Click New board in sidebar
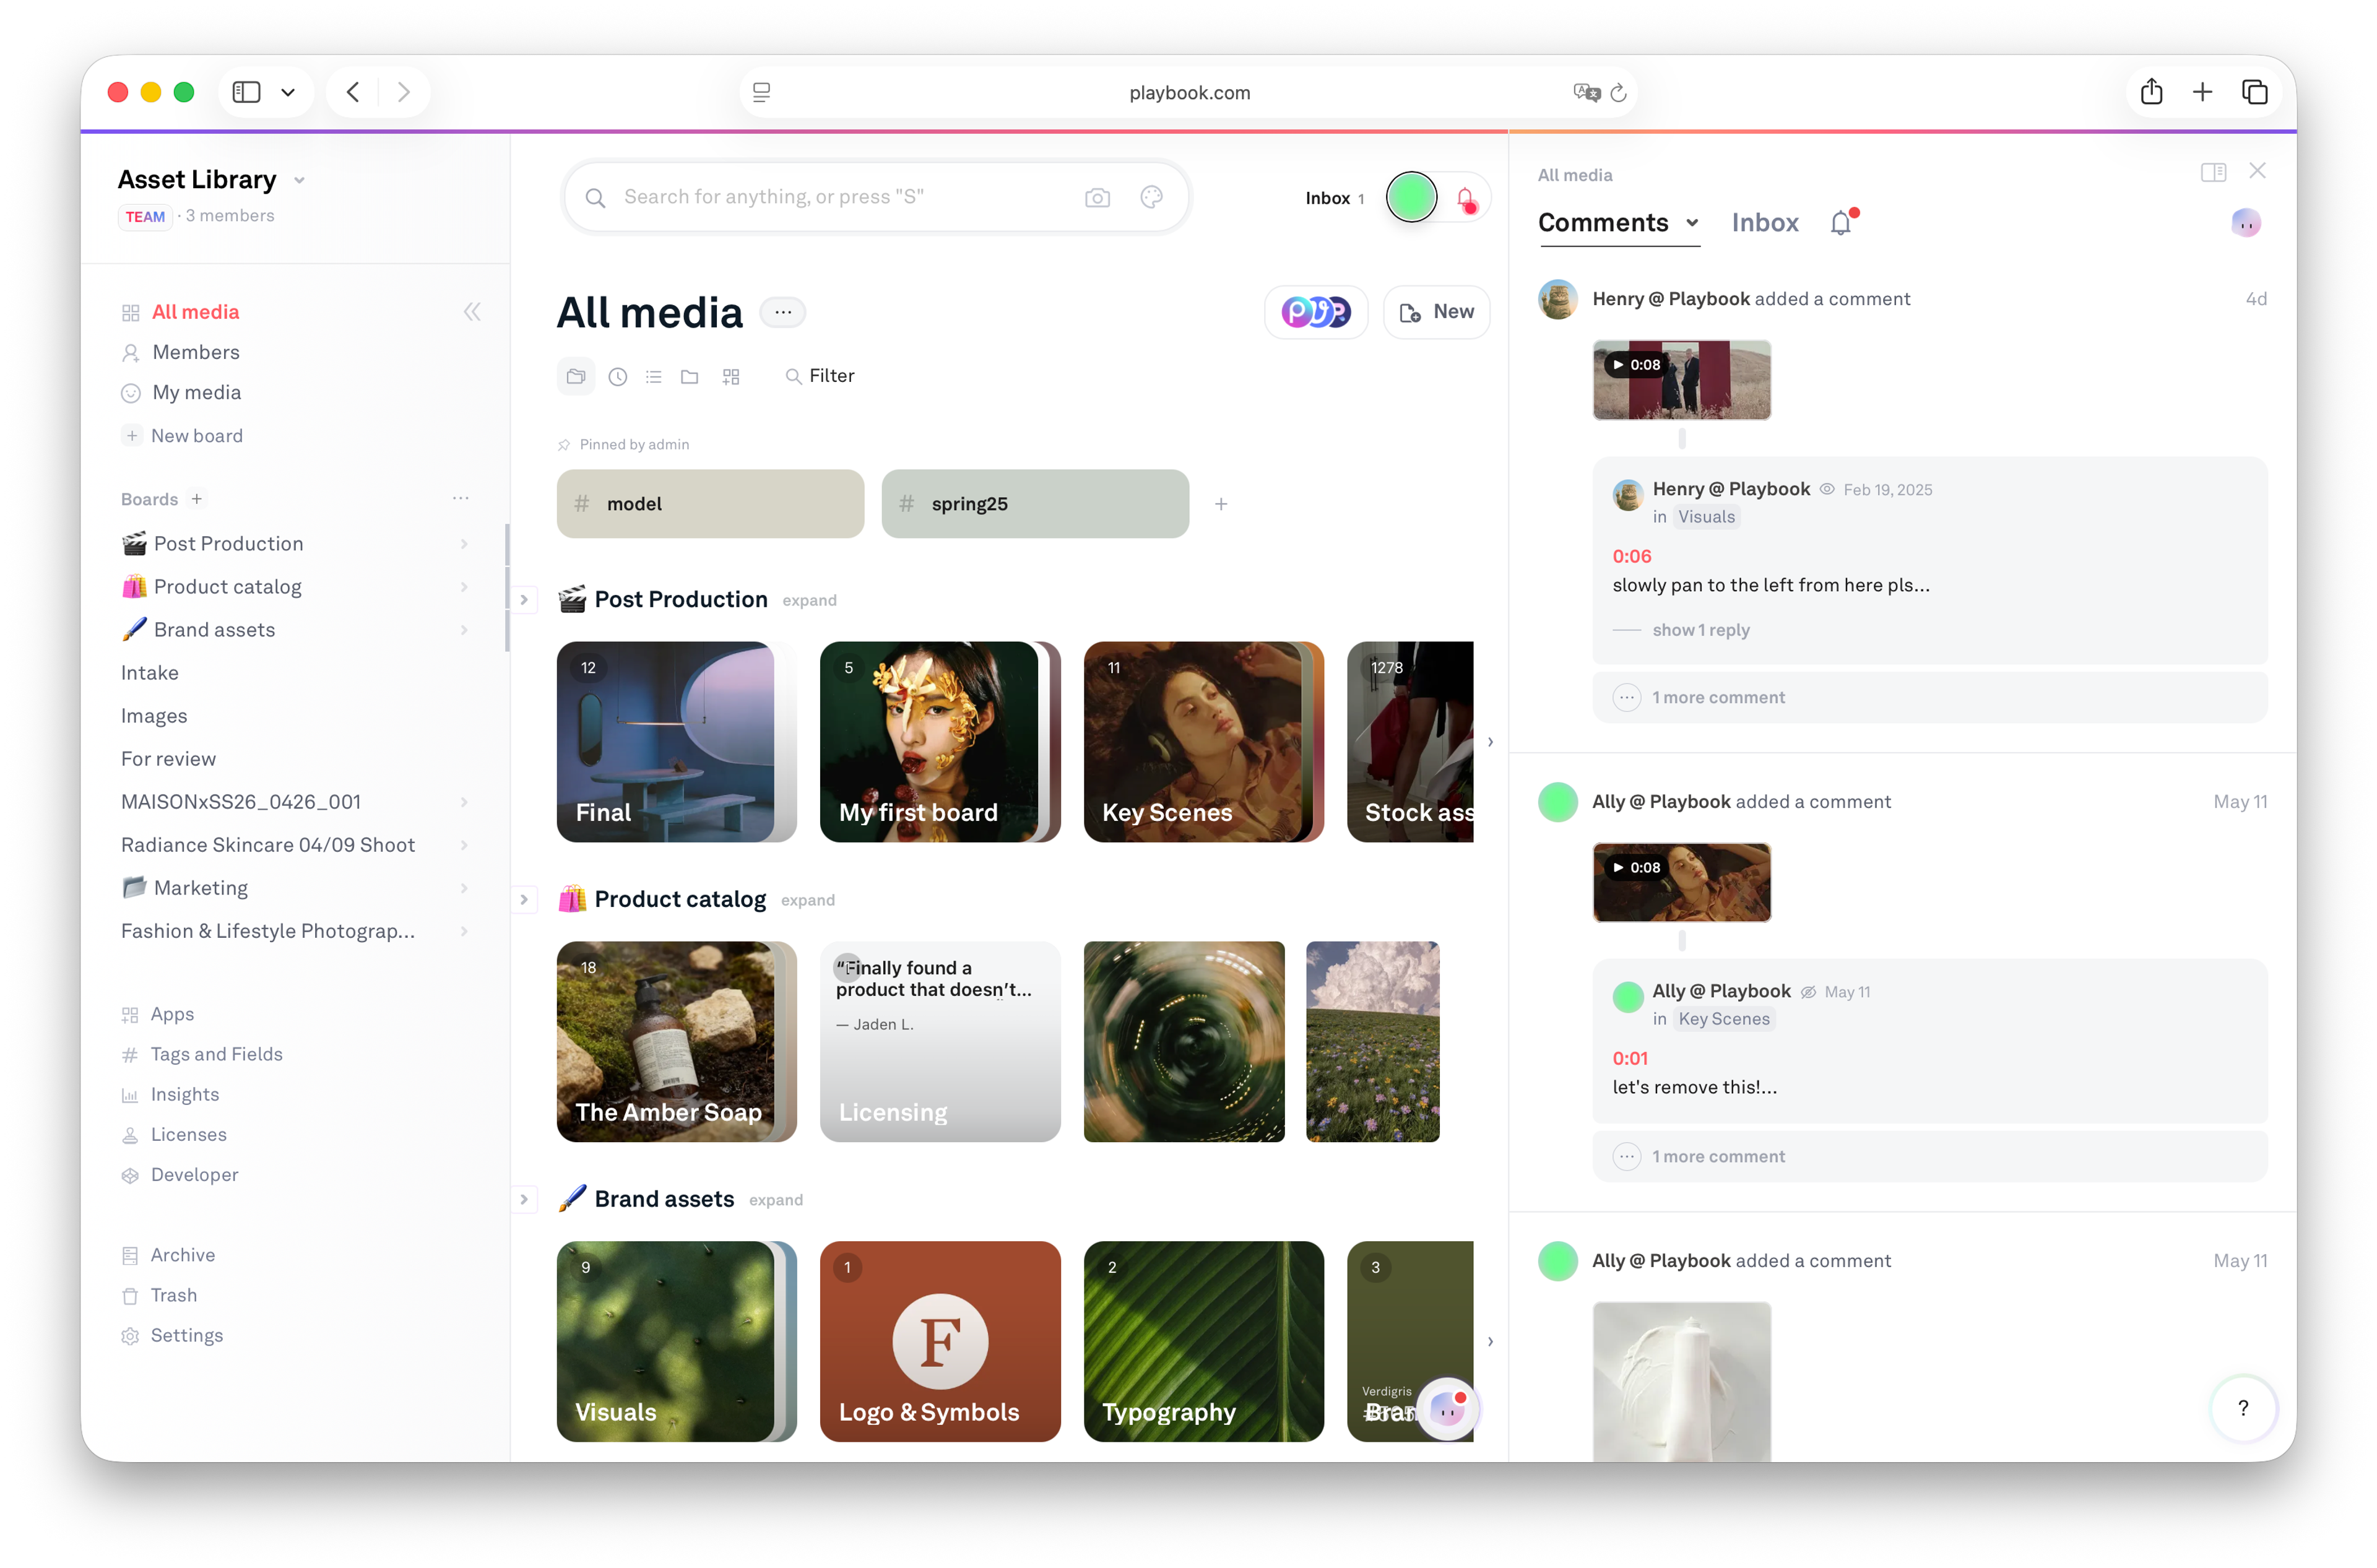 pos(196,436)
